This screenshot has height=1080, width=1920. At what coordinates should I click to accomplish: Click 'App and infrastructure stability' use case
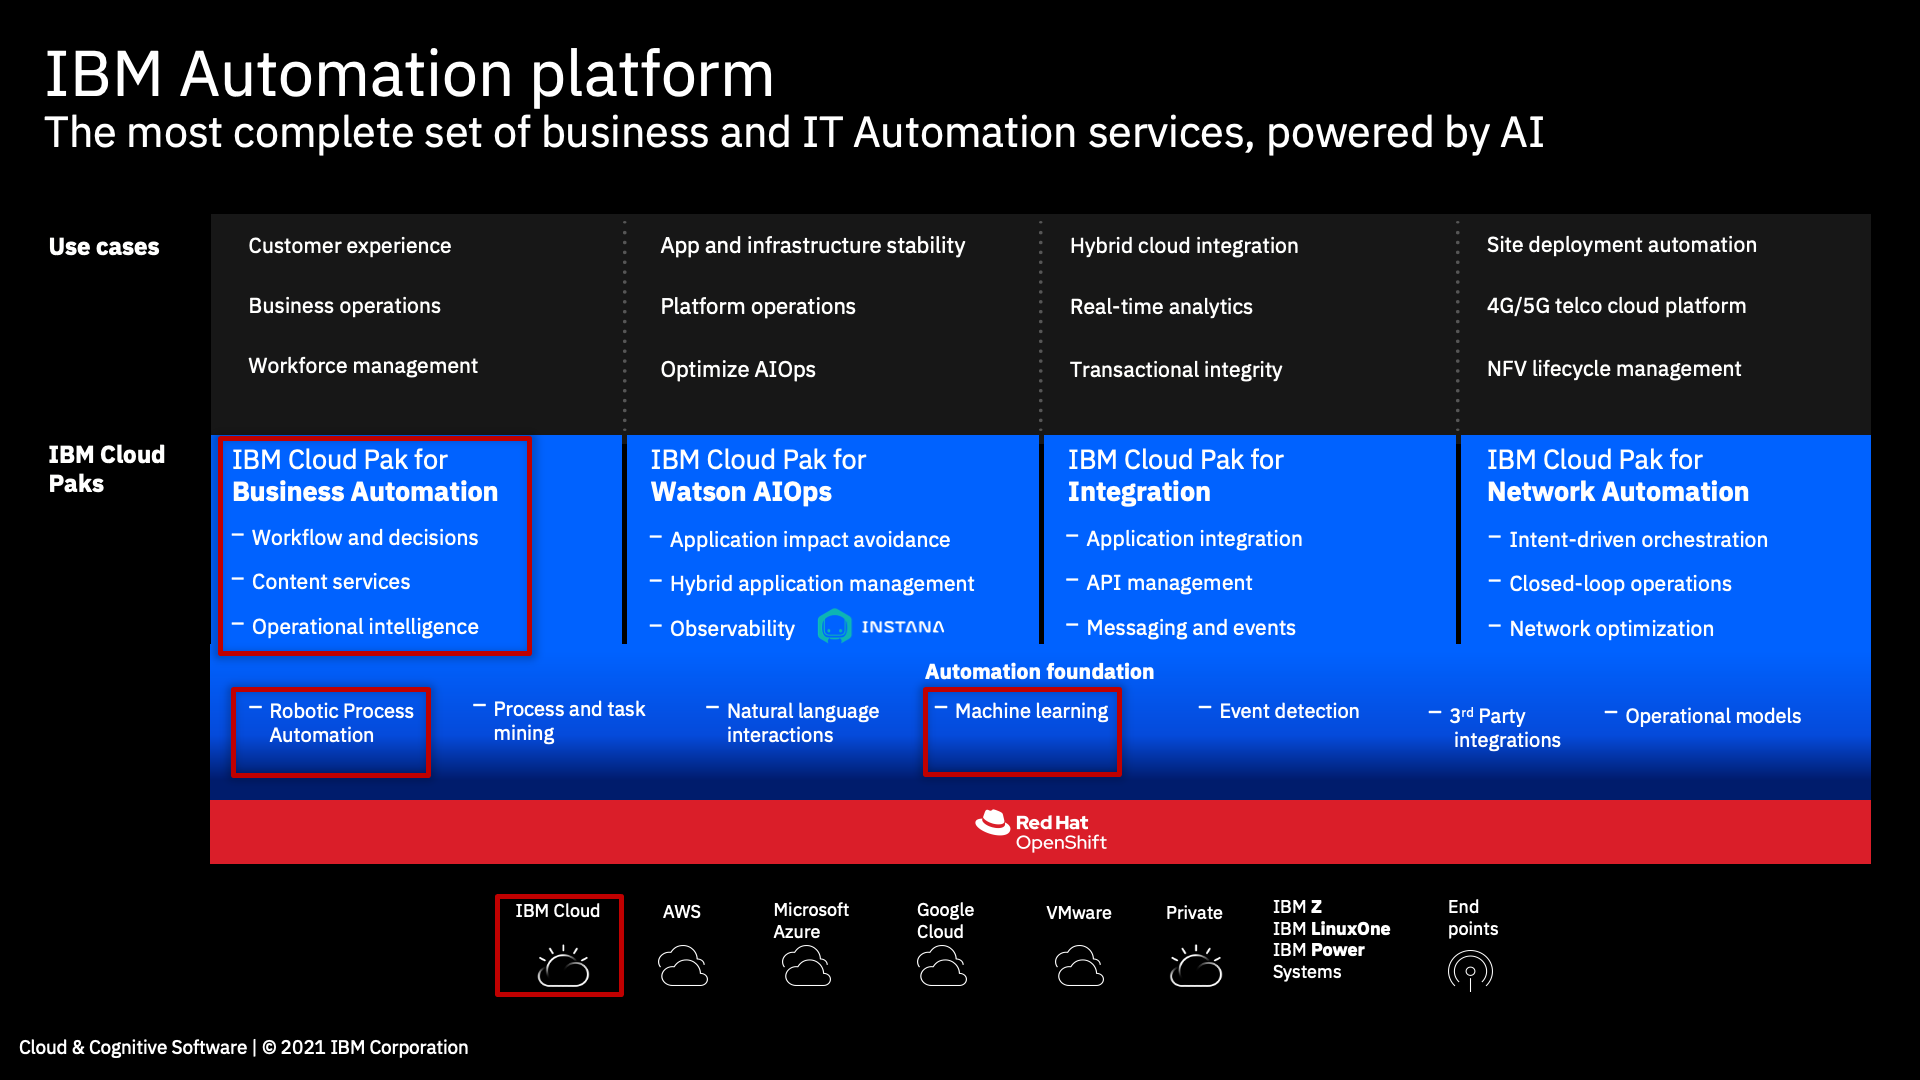coord(812,246)
